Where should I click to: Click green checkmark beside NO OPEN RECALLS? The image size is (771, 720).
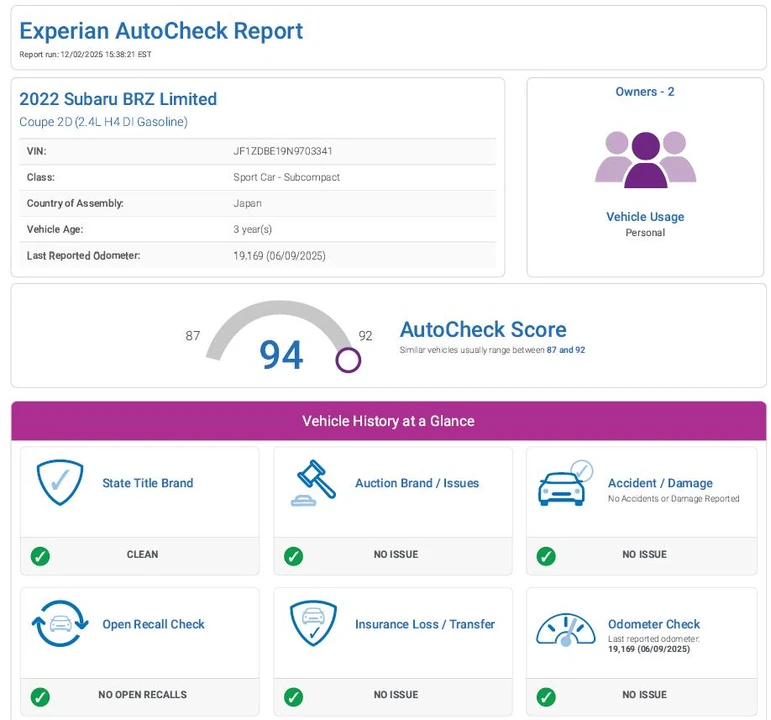40,696
